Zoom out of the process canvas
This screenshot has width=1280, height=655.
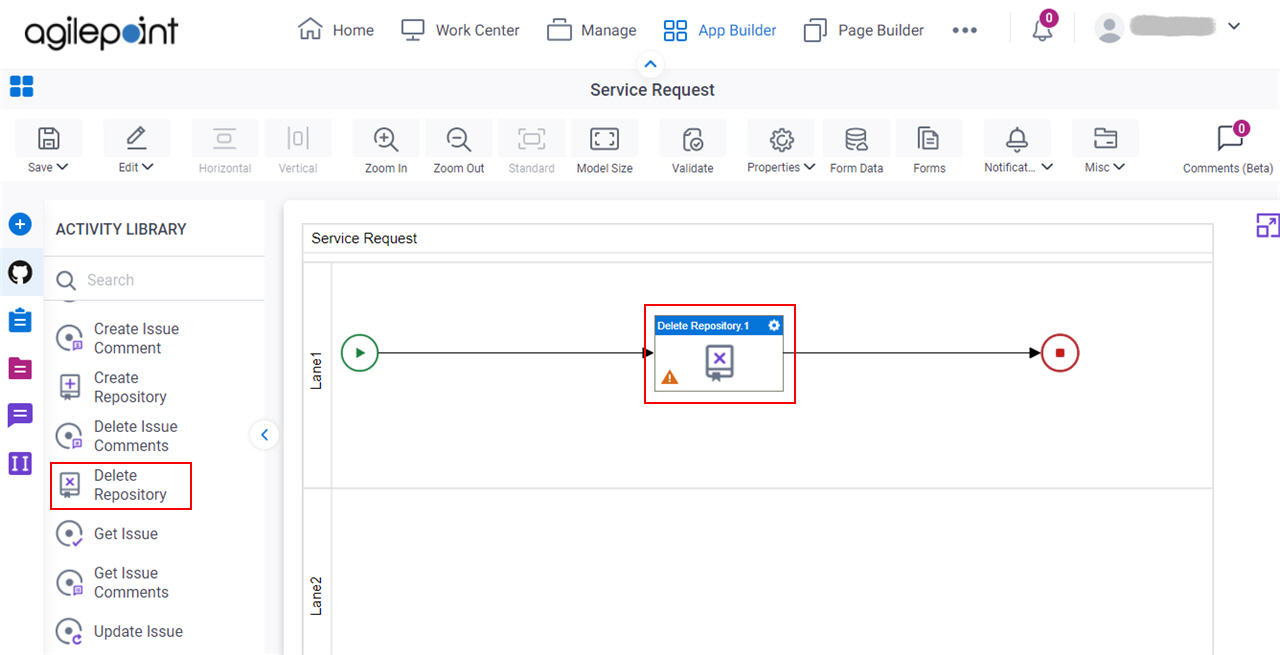459,139
